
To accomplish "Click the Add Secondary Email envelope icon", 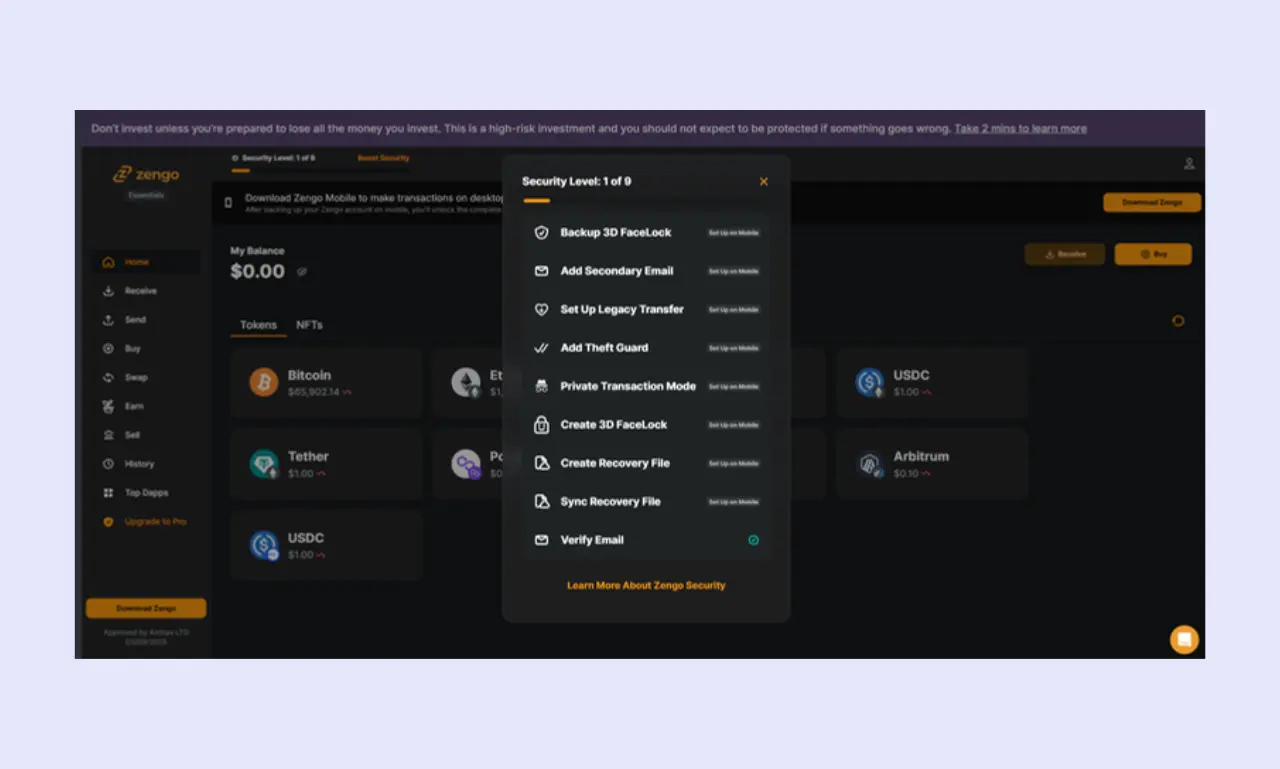I will coord(541,271).
